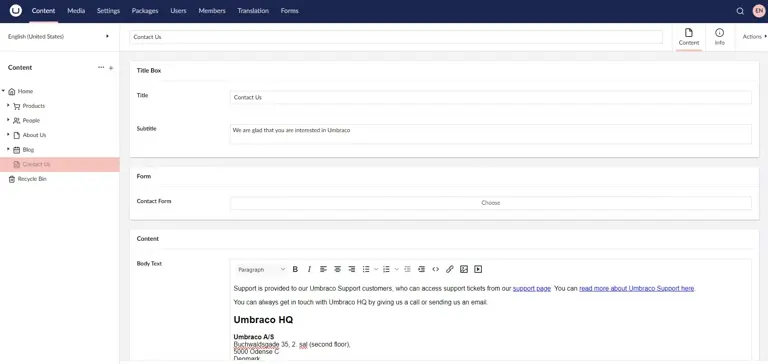Image resolution: width=768 pixels, height=364 pixels.
Task: Open the media picker image icon
Action: [x=464, y=269]
